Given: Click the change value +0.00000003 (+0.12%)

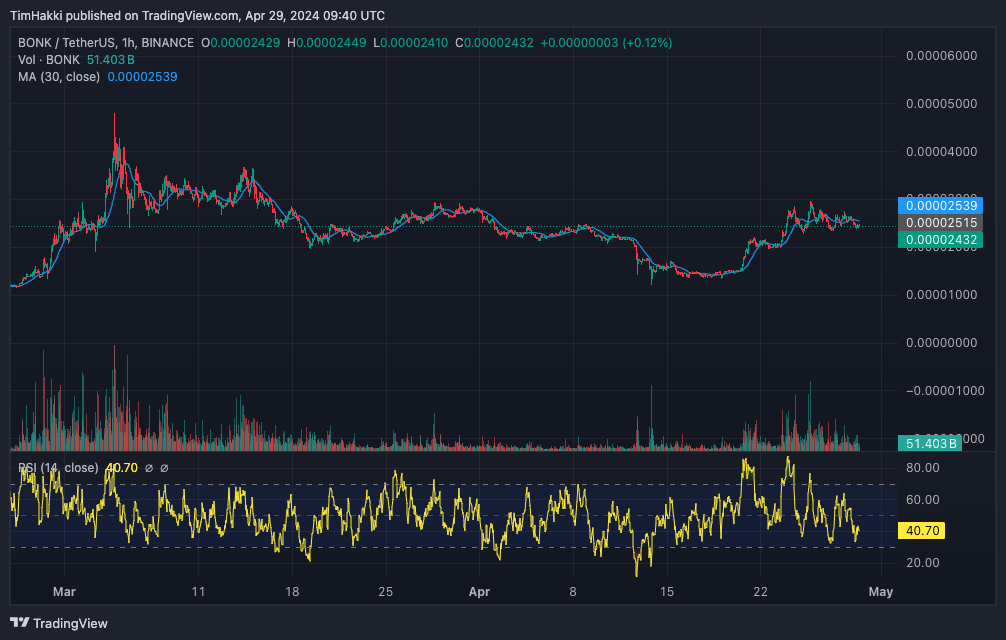Looking at the screenshot, I should [606, 43].
